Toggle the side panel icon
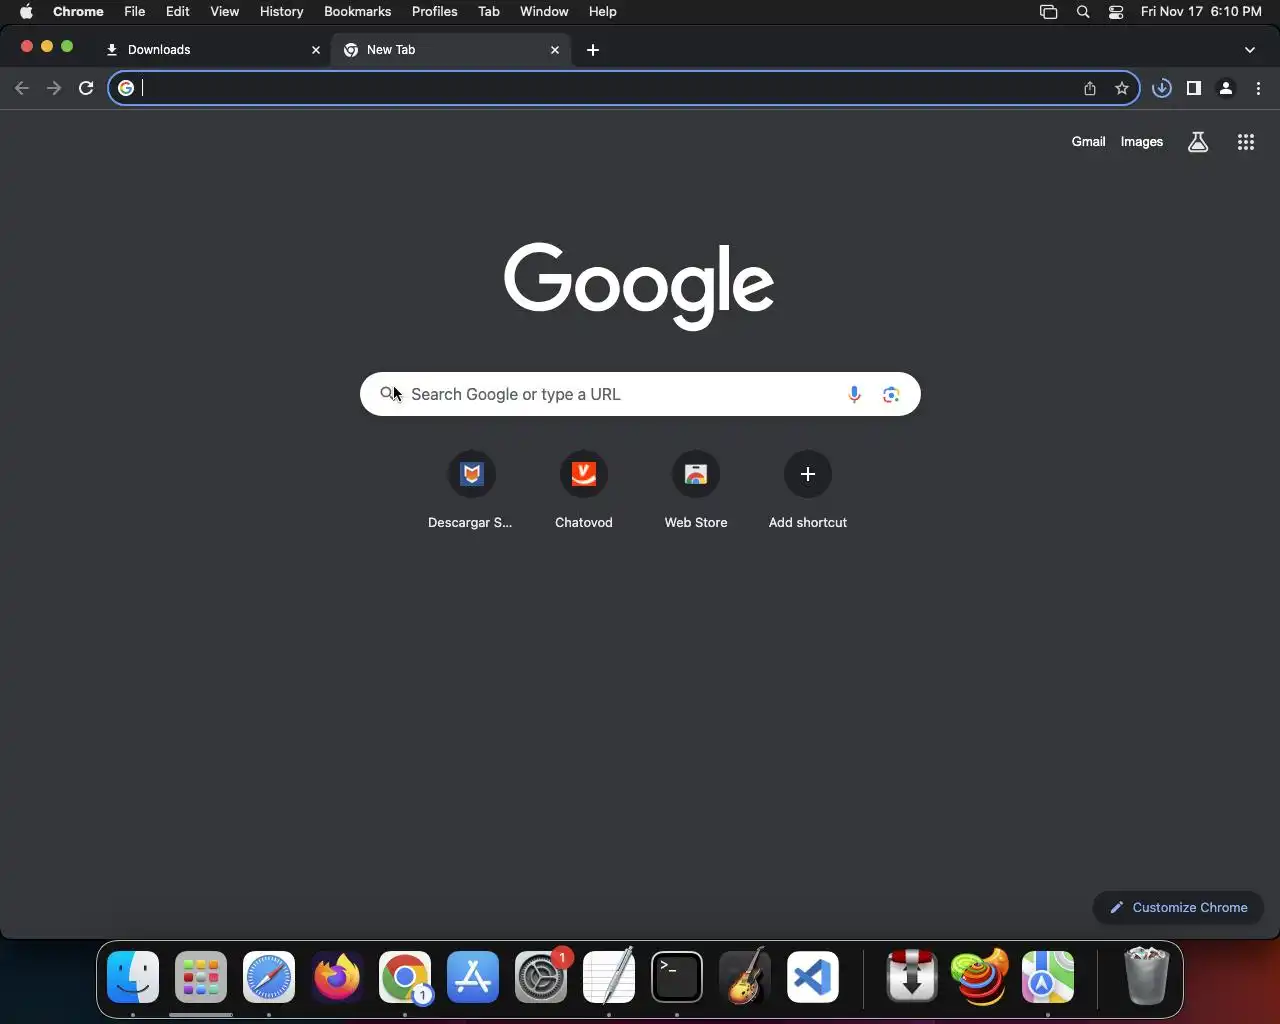This screenshot has width=1280, height=1024. pos(1193,88)
